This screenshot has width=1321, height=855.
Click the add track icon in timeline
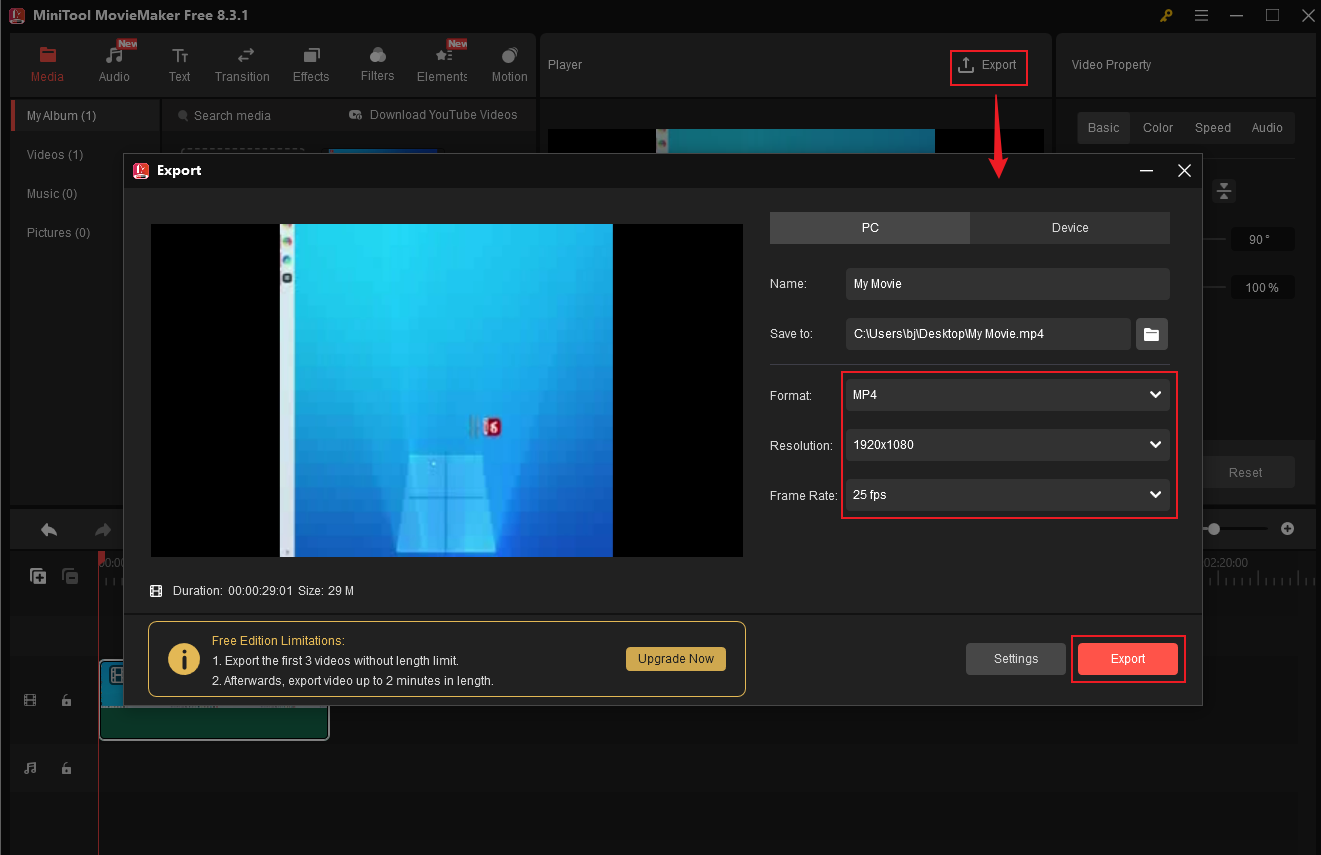pyautogui.click(x=38, y=576)
